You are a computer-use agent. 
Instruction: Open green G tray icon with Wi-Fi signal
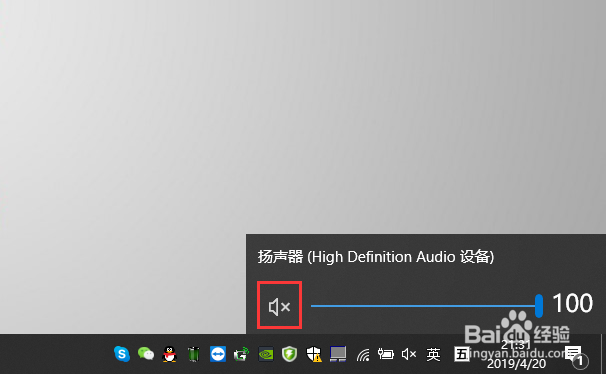[242, 354]
